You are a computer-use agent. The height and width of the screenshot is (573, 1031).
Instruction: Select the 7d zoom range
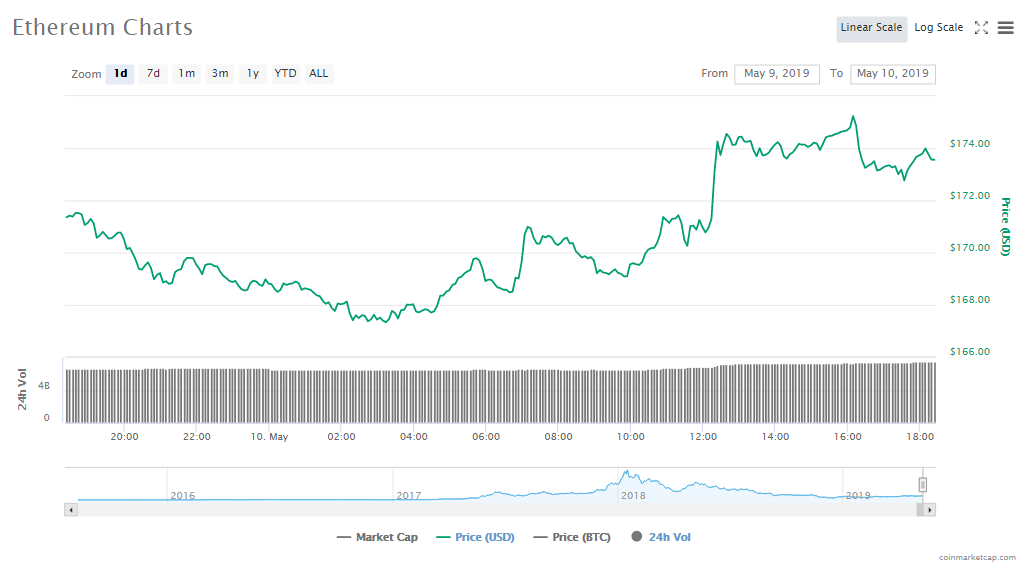click(x=153, y=74)
